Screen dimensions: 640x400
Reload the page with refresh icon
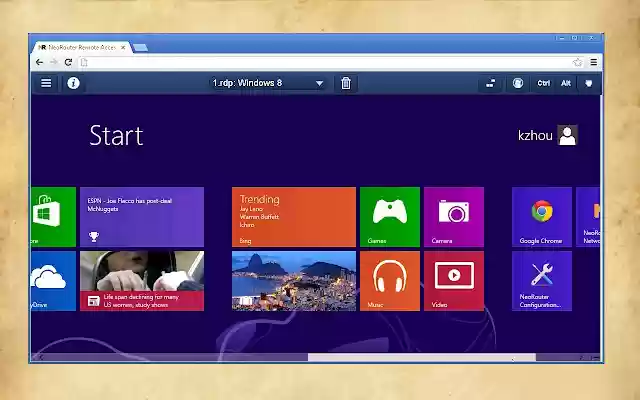click(x=68, y=62)
